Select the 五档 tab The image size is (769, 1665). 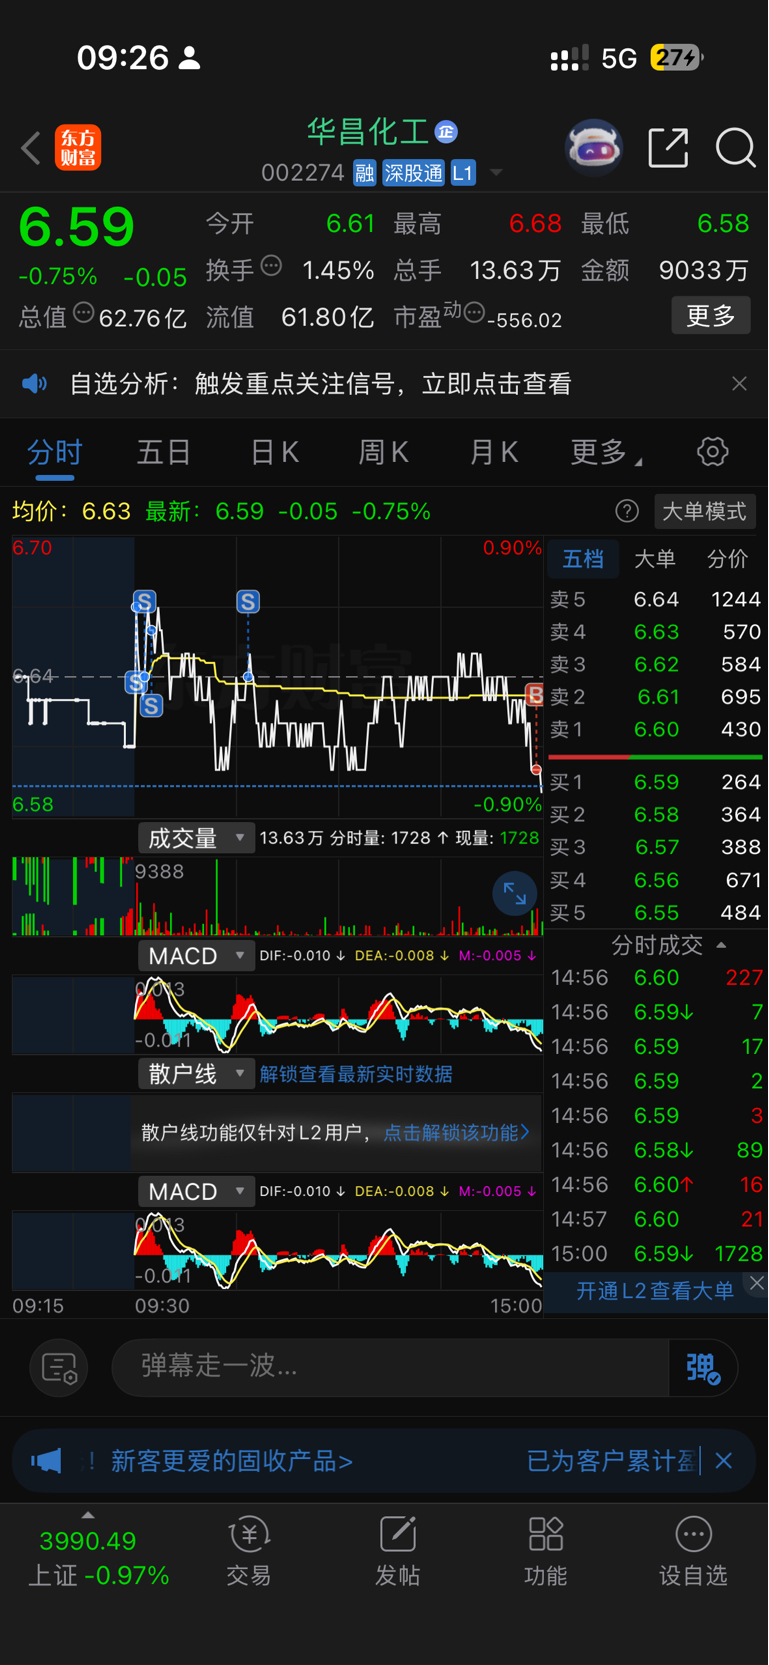[x=583, y=559]
